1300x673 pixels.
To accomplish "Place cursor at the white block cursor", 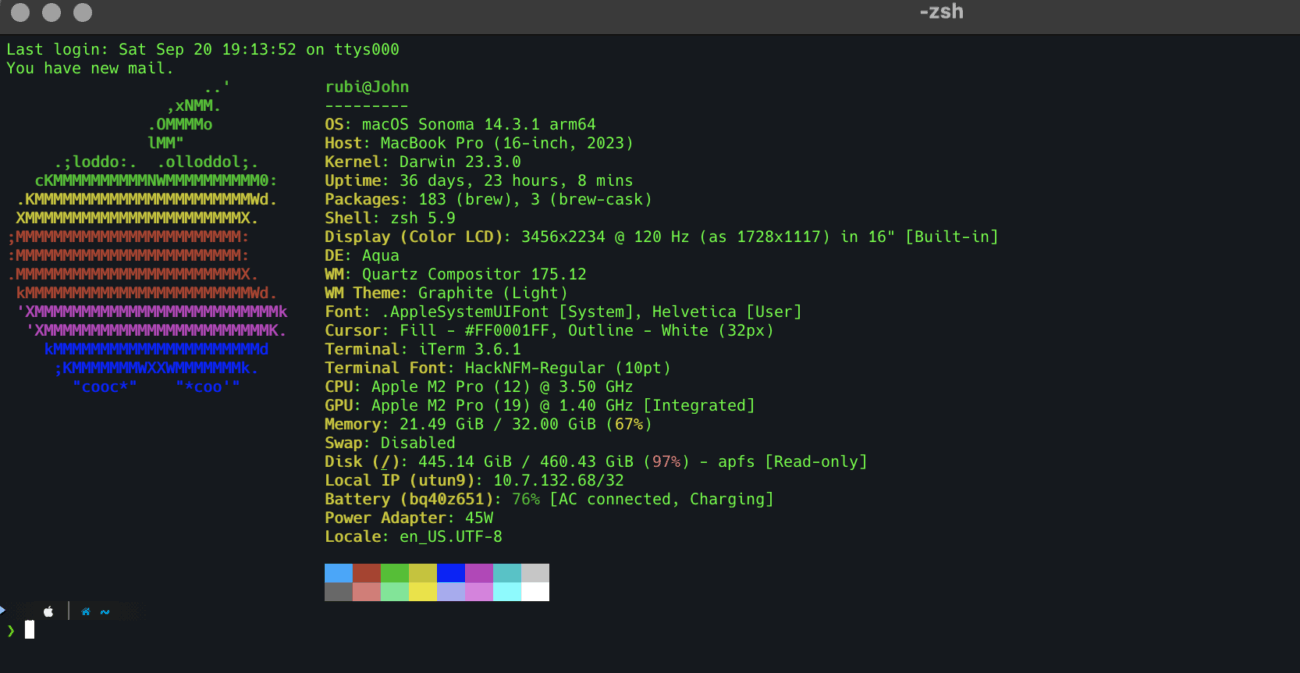I will click(x=30, y=630).
